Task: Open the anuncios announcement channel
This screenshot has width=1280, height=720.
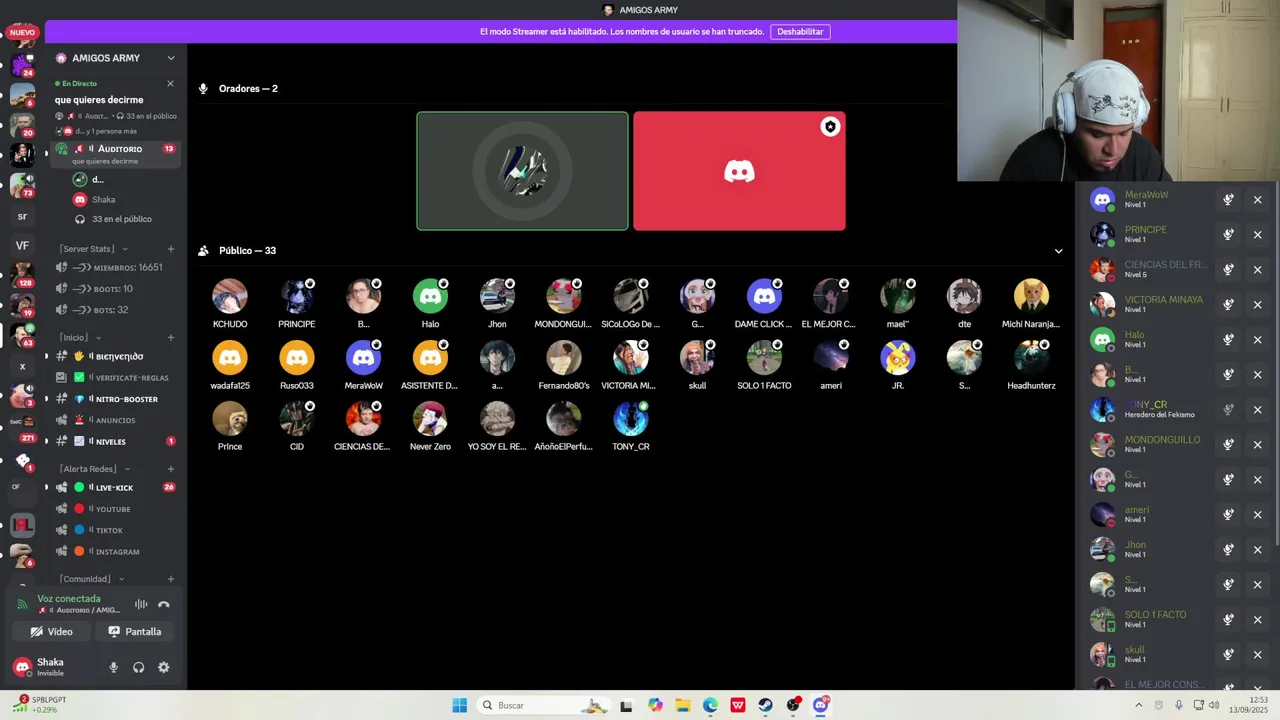Action: [x=115, y=421]
